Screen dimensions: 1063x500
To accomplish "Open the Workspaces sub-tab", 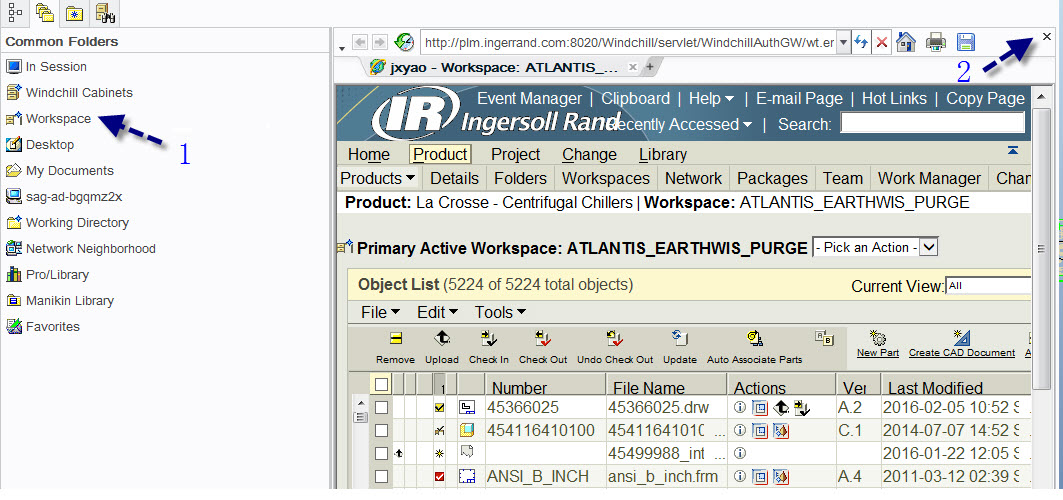I will 606,178.
